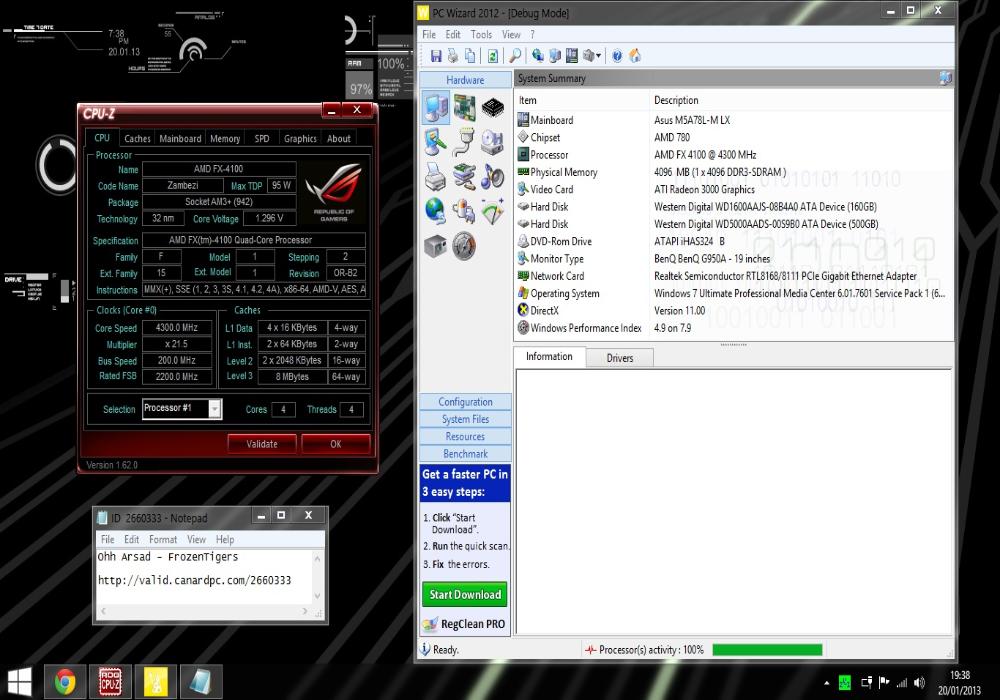
Task: Click the volume speaker tray icon
Action: [919, 683]
